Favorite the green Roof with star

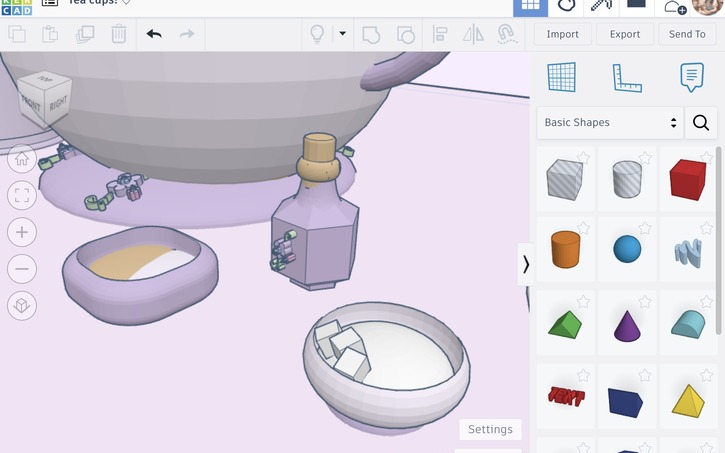(x=584, y=301)
